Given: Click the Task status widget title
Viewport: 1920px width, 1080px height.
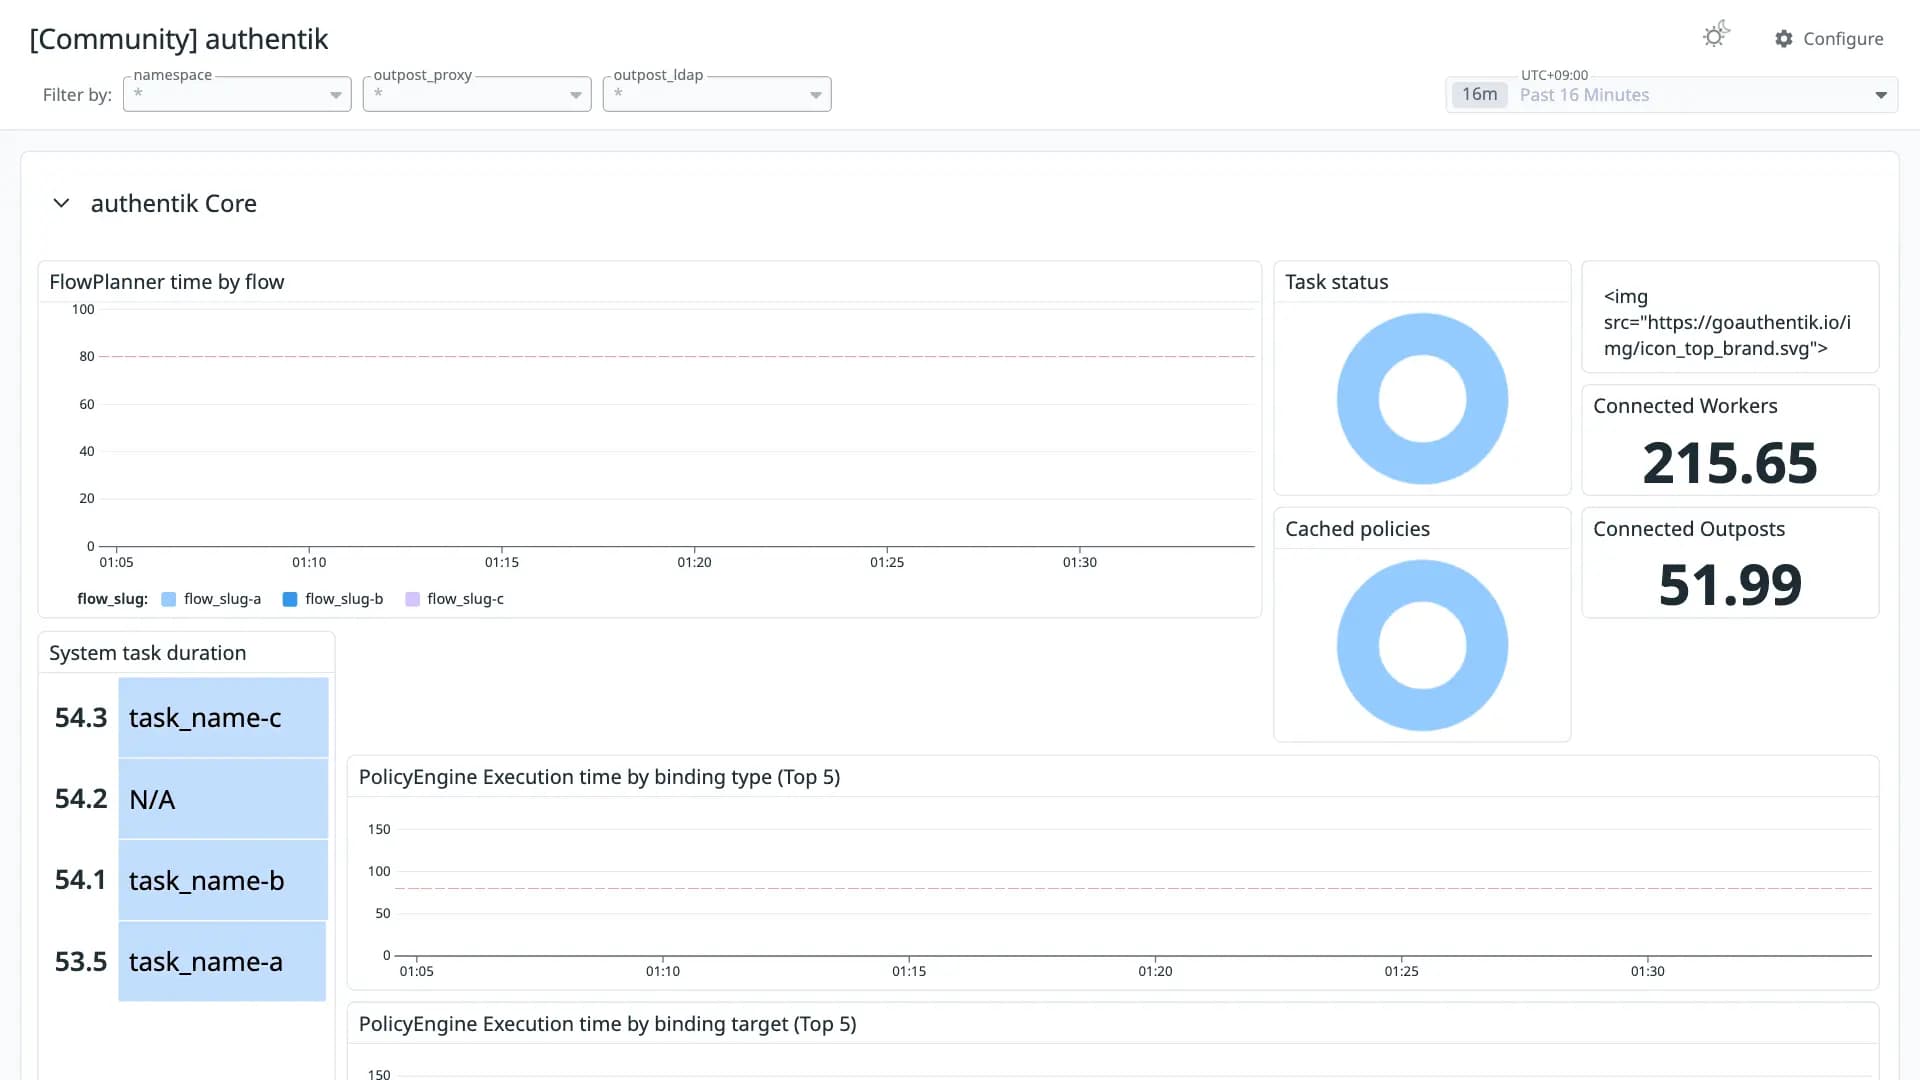Looking at the screenshot, I should (1337, 282).
